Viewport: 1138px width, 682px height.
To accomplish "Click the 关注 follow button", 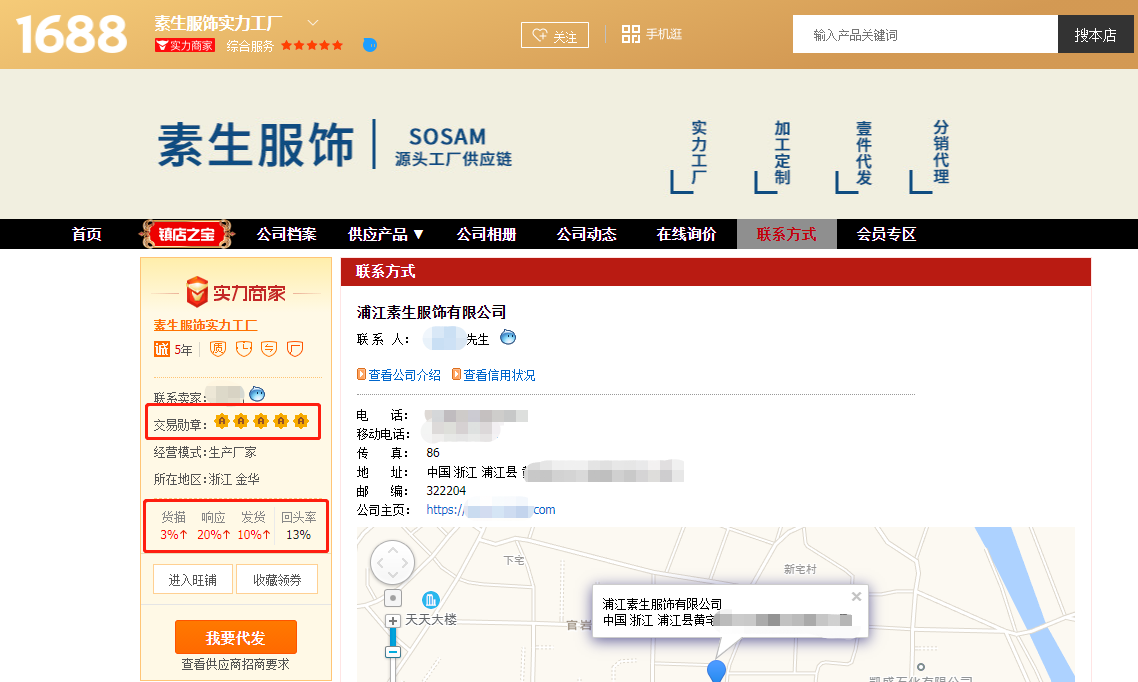I will 555,35.
